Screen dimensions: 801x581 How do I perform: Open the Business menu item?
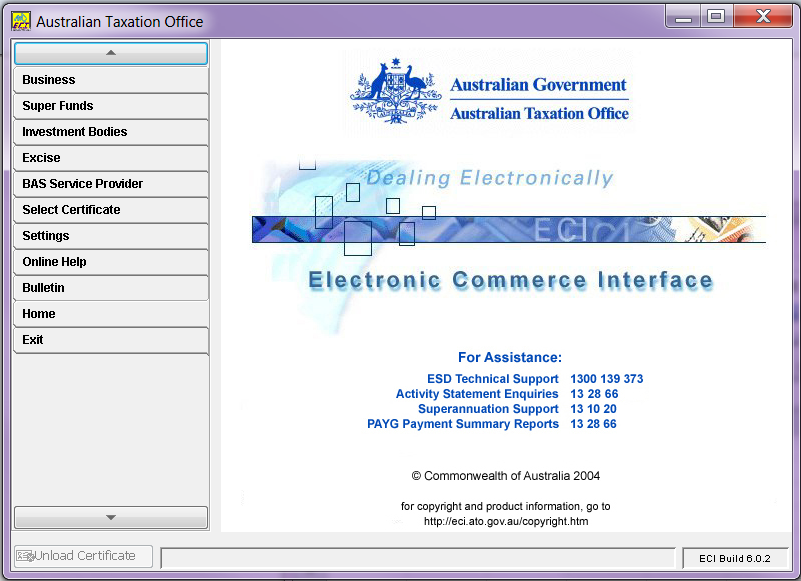pyautogui.click(x=111, y=80)
